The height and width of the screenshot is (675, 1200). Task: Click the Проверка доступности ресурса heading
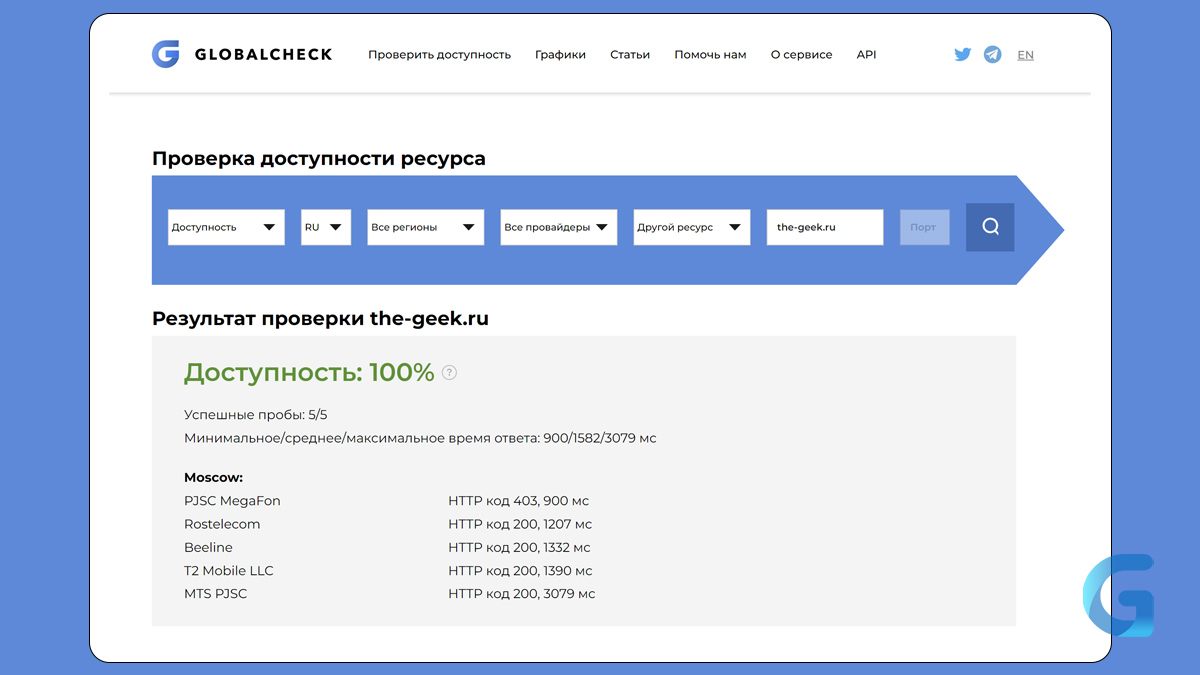point(319,158)
